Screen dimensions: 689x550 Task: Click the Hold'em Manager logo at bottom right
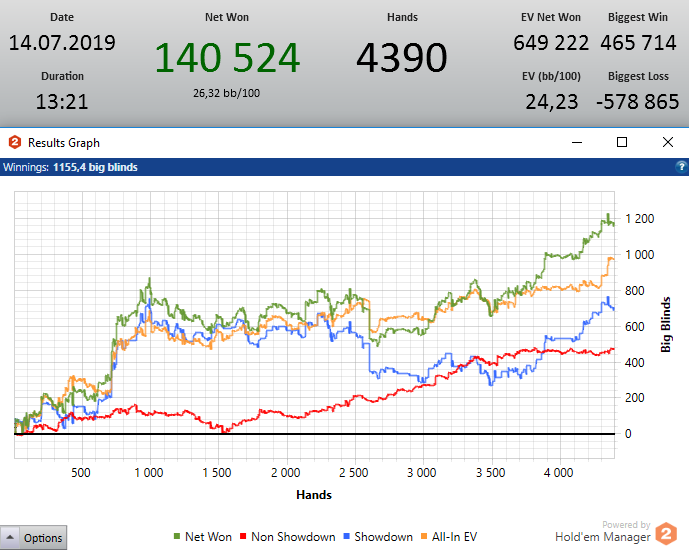pyautogui.click(x=666, y=534)
